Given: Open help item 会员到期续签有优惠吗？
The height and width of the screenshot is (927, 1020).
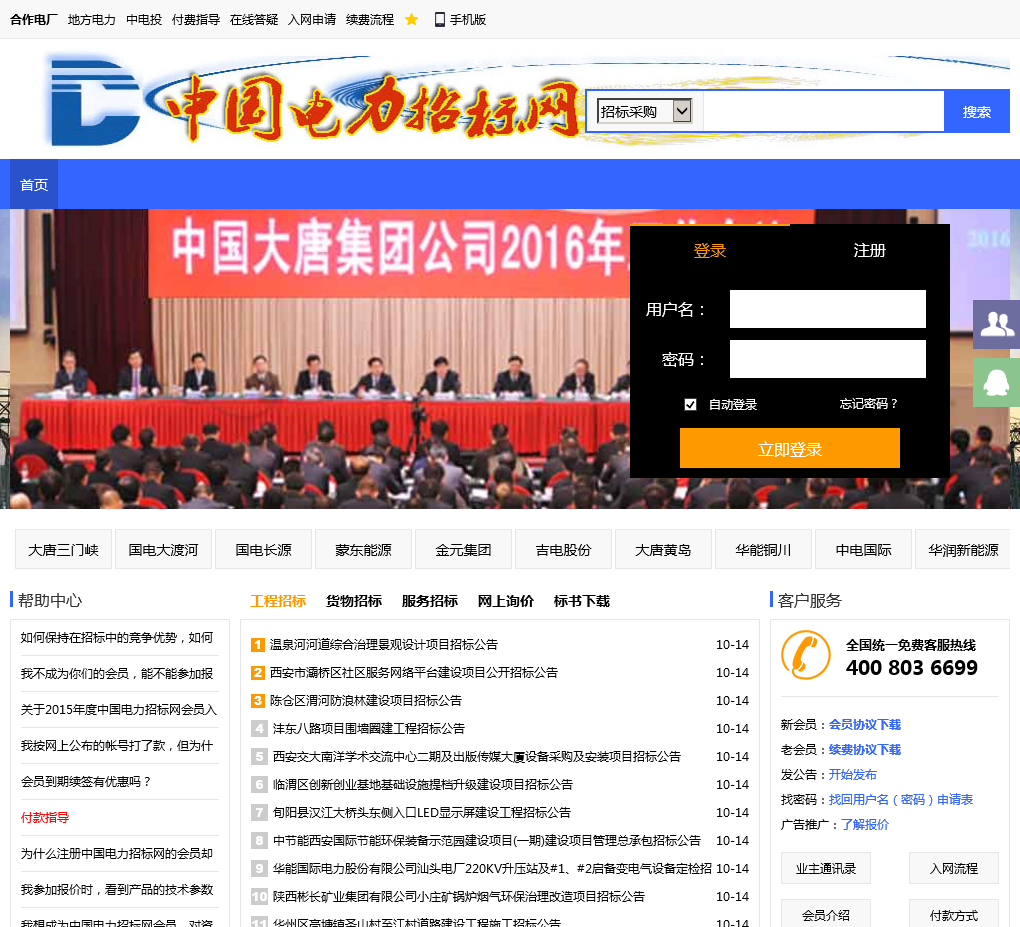Looking at the screenshot, I should [86, 781].
